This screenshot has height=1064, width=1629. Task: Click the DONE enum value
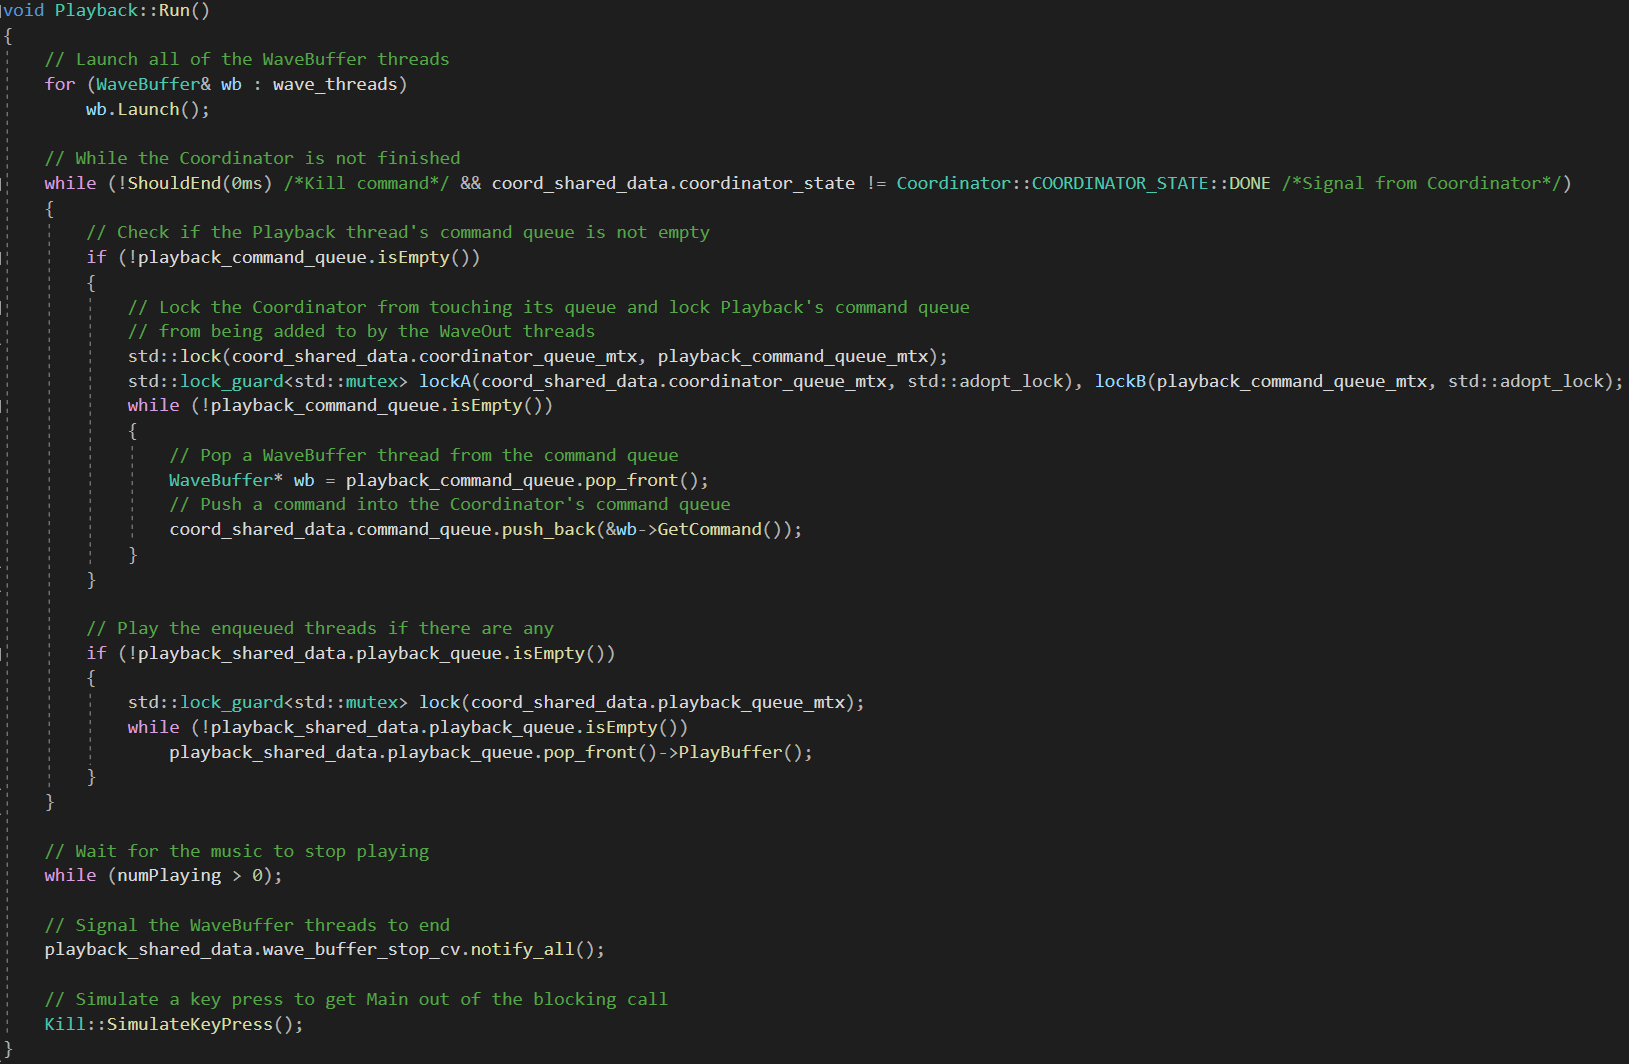click(1249, 184)
